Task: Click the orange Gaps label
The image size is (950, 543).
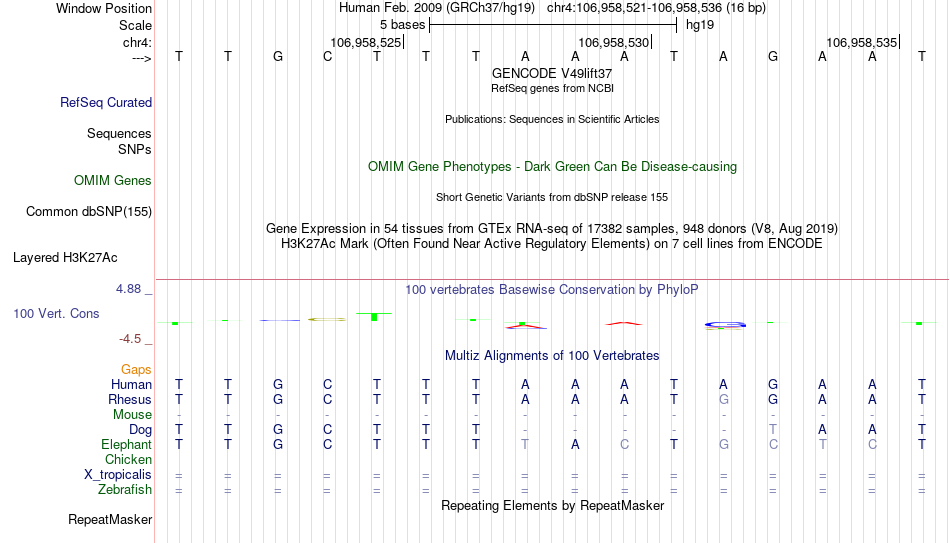Action: pyautogui.click(x=136, y=370)
